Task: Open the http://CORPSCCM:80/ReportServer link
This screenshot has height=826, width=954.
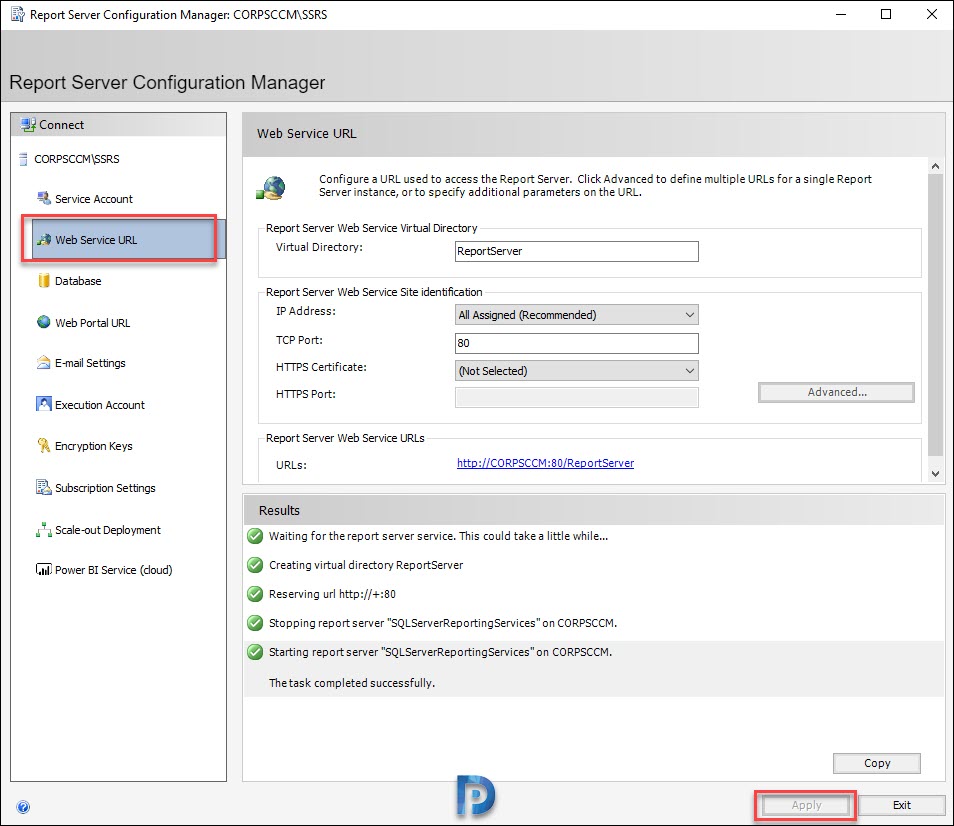Action: point(545,463)
